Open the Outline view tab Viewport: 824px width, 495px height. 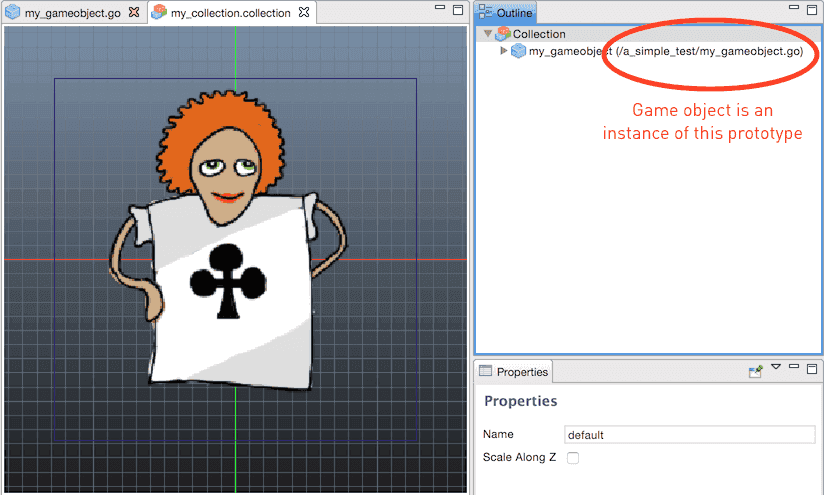click(506, 13)
